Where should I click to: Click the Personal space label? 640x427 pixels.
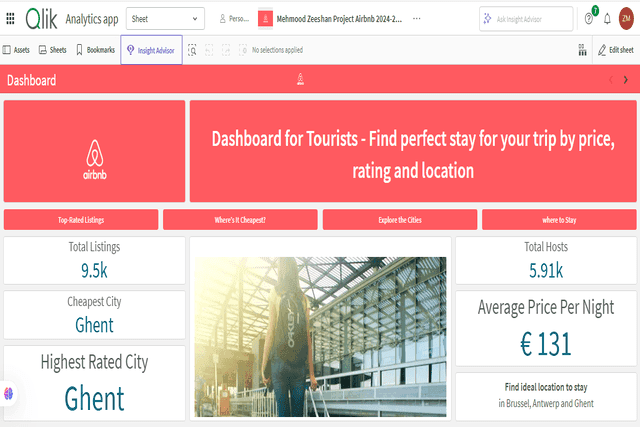(234, 19)
